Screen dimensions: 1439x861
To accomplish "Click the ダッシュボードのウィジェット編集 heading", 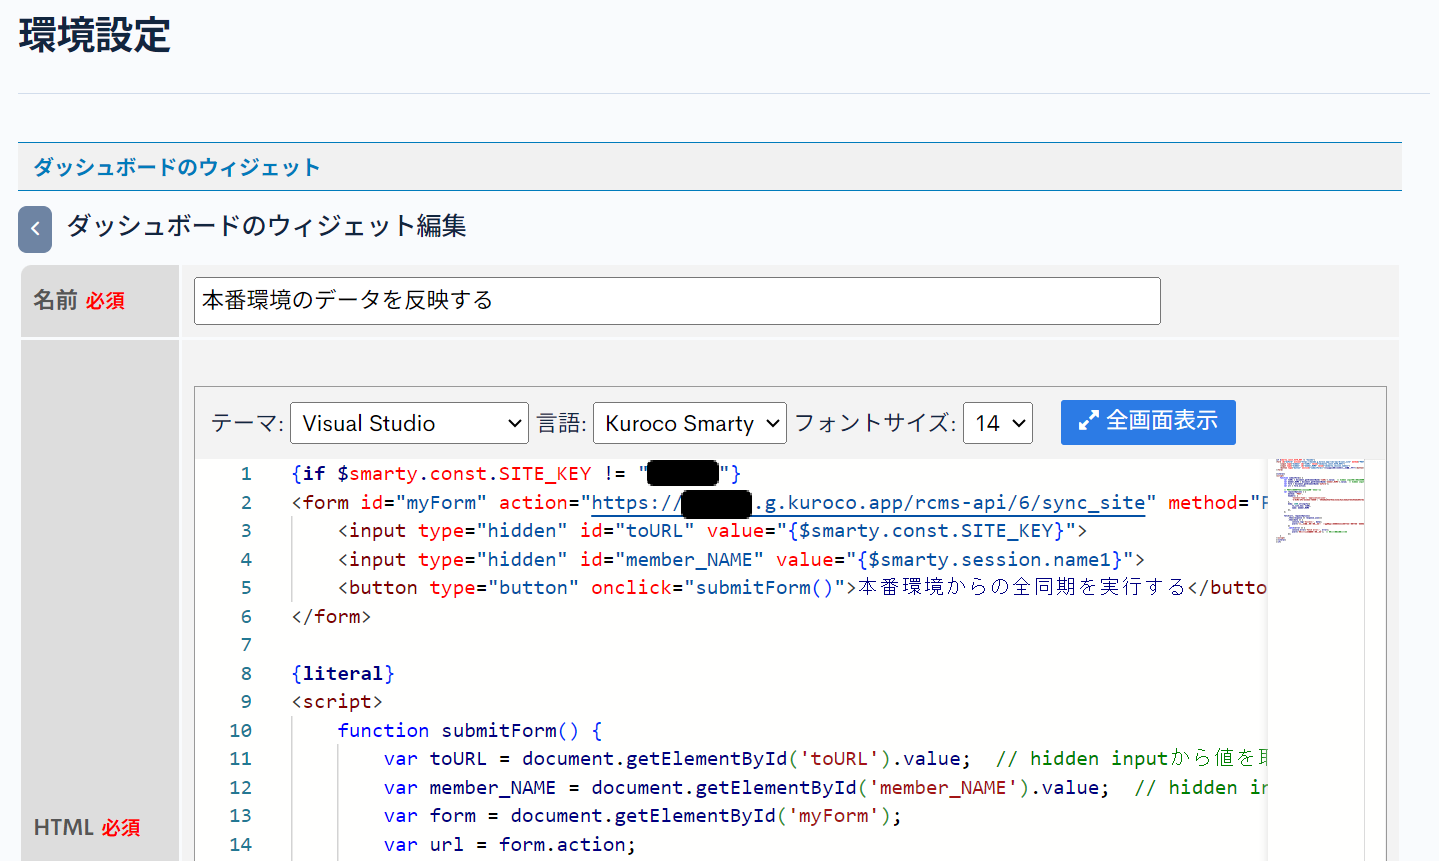I will pos(267,226).
